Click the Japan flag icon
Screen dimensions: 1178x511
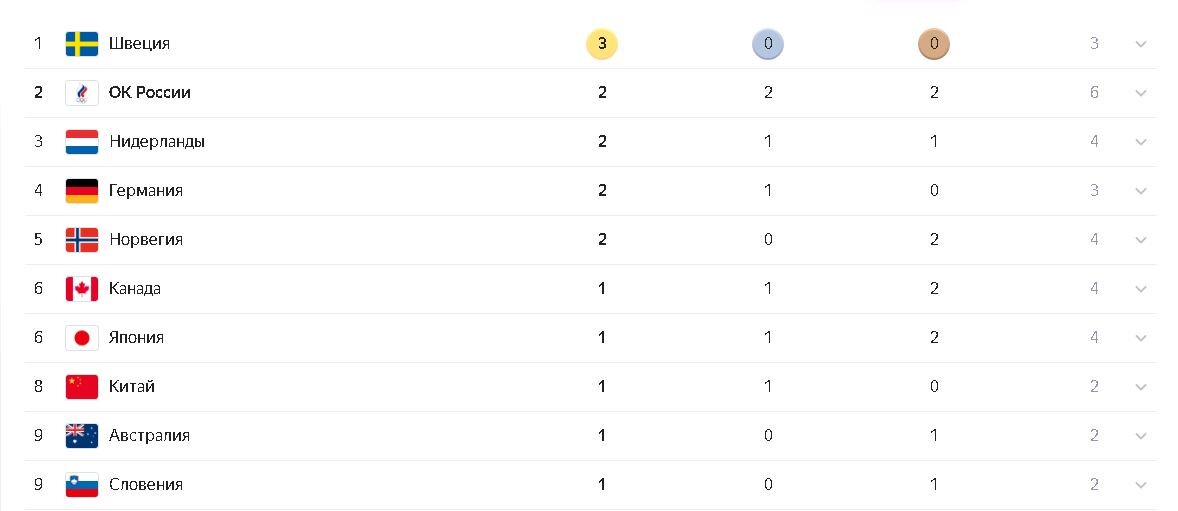82,337
